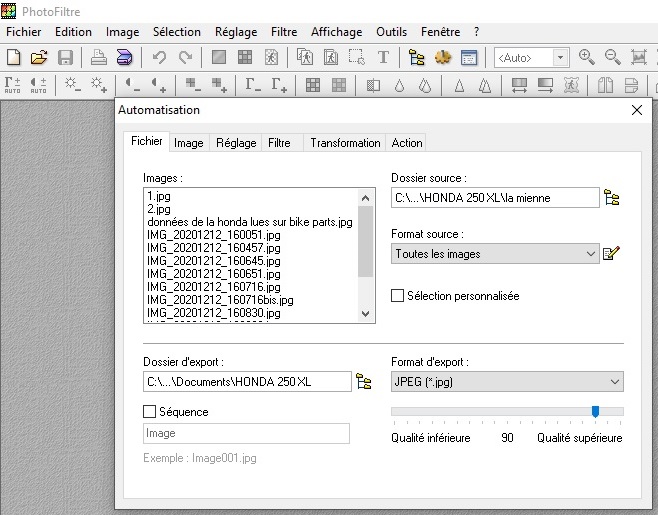Open the Format source dropdown
The image size is (658, 515).
tap(494, 254)
